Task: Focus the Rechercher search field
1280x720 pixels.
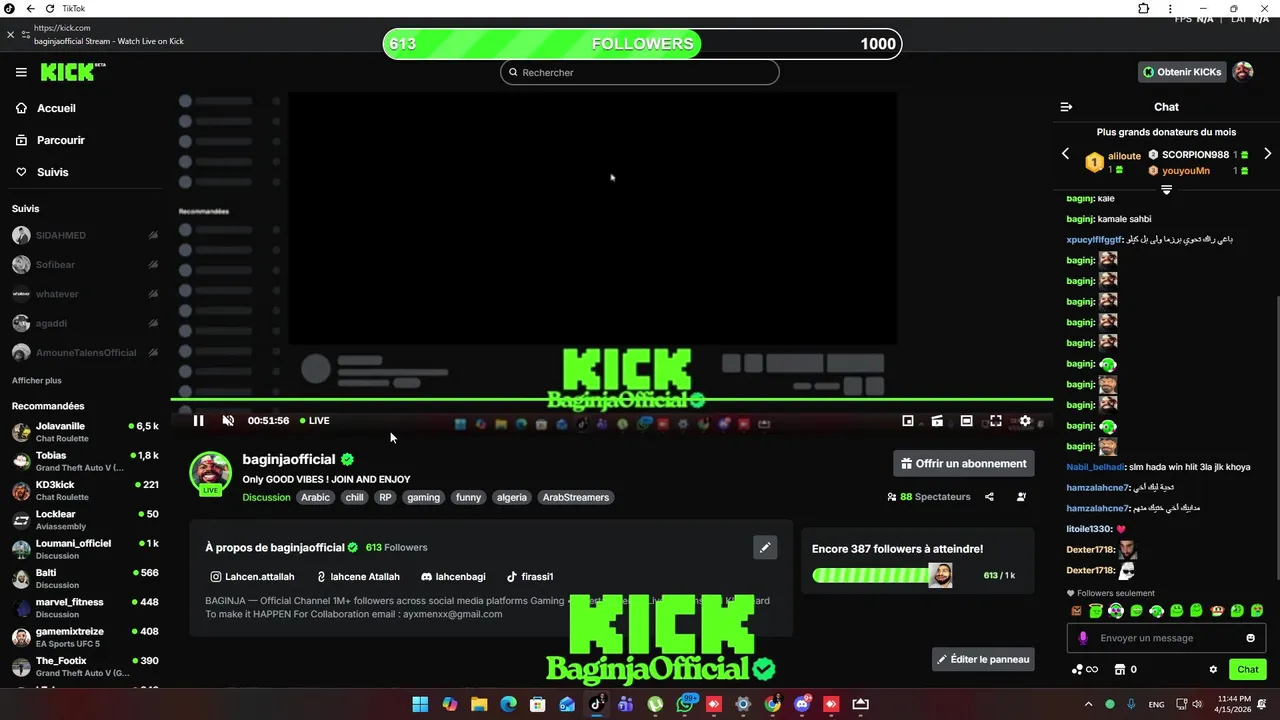Action: 640,72
